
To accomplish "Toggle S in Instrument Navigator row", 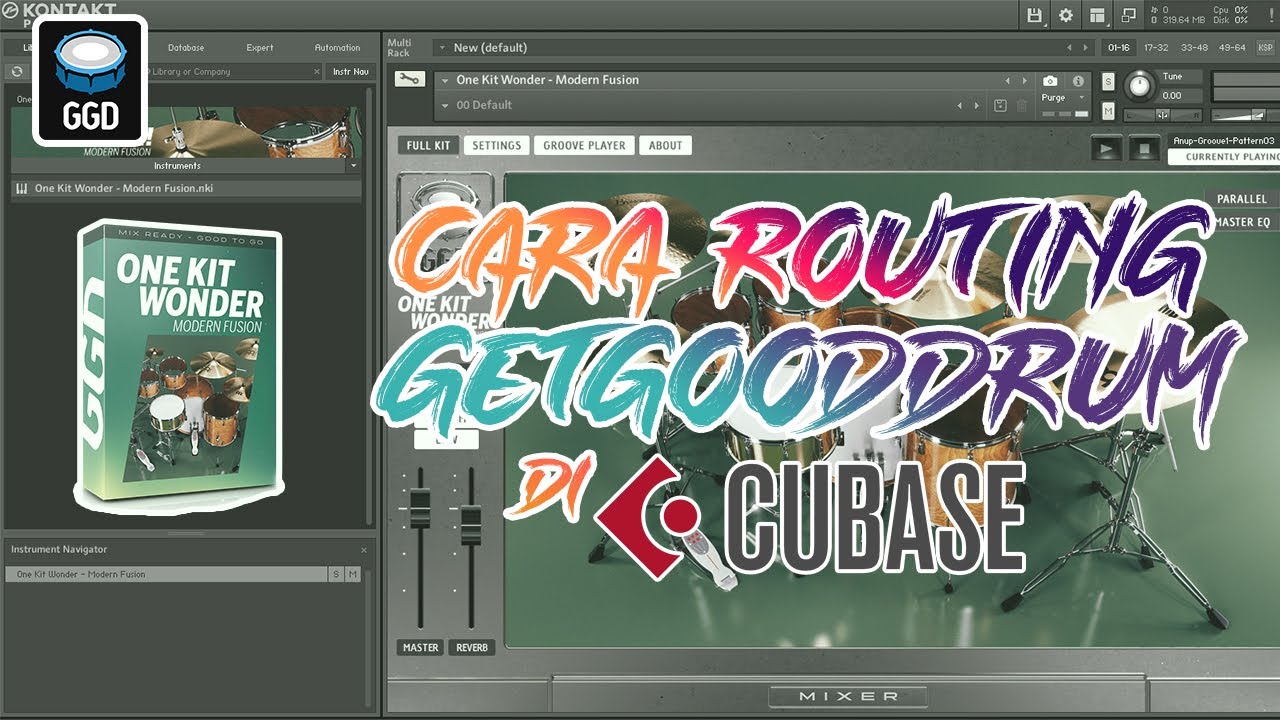I will pyautogui.click(x=336, y=574).
